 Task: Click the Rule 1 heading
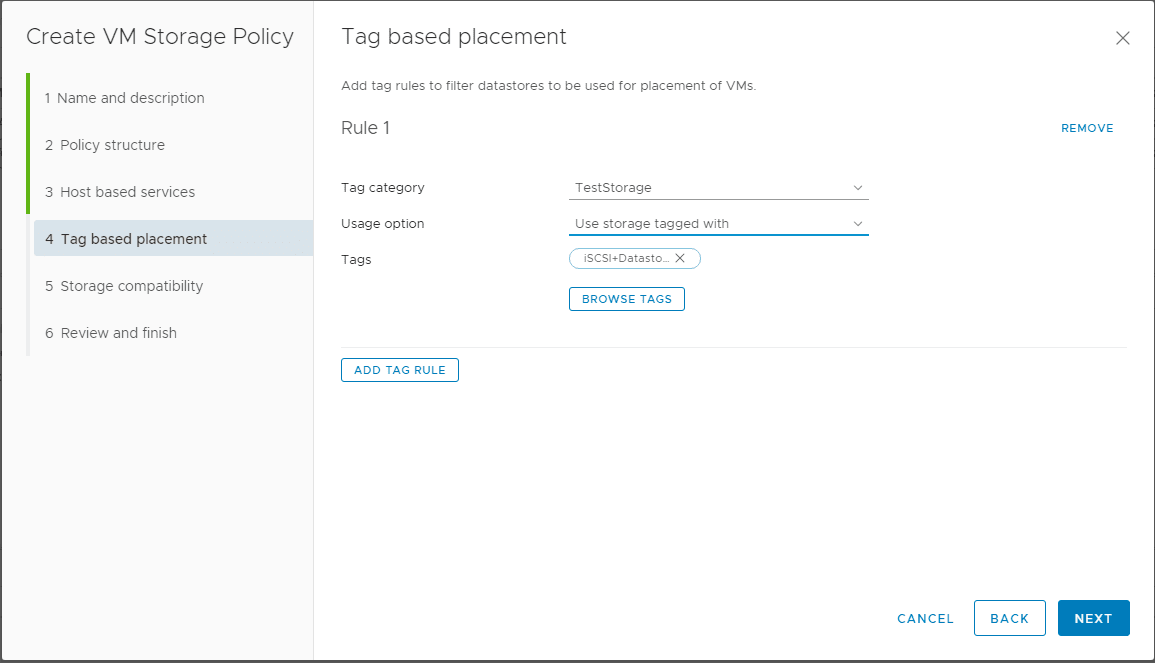tap(366, 128)
